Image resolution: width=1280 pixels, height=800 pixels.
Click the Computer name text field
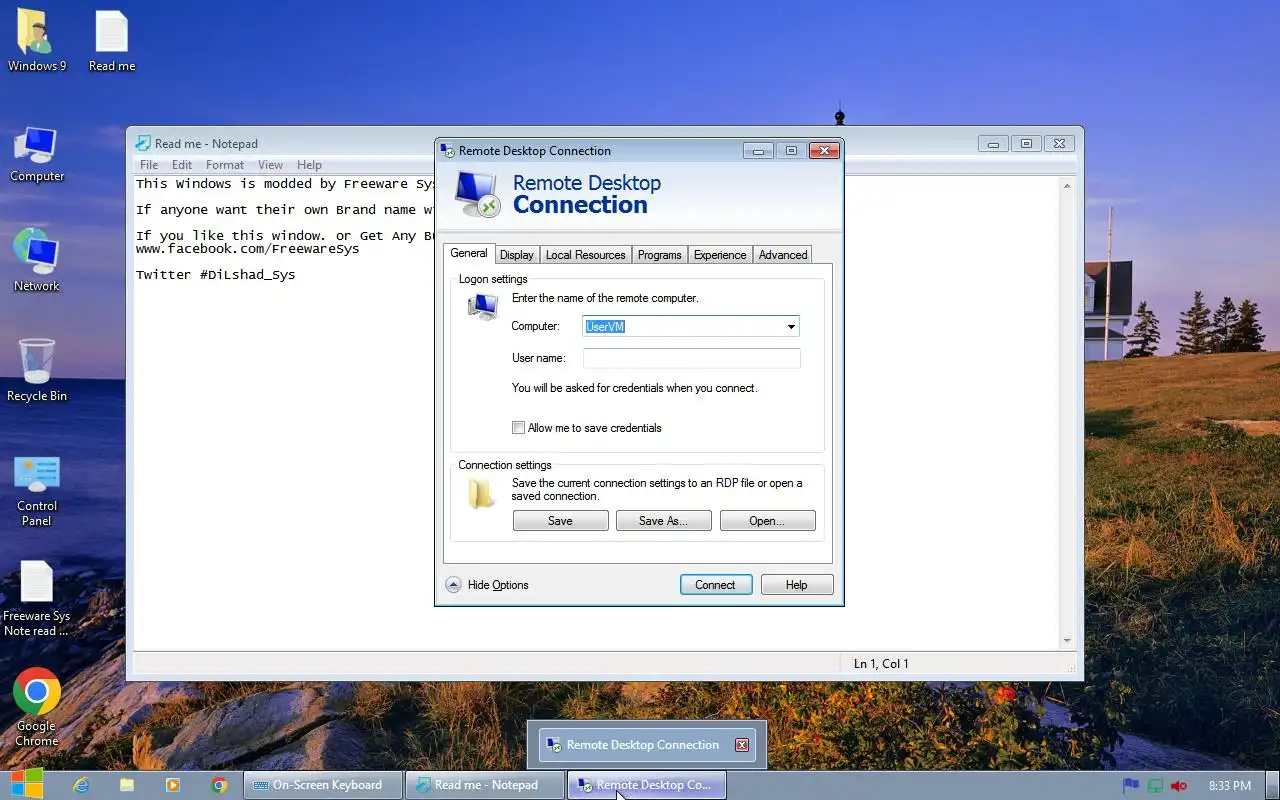[x=683, y=327]
